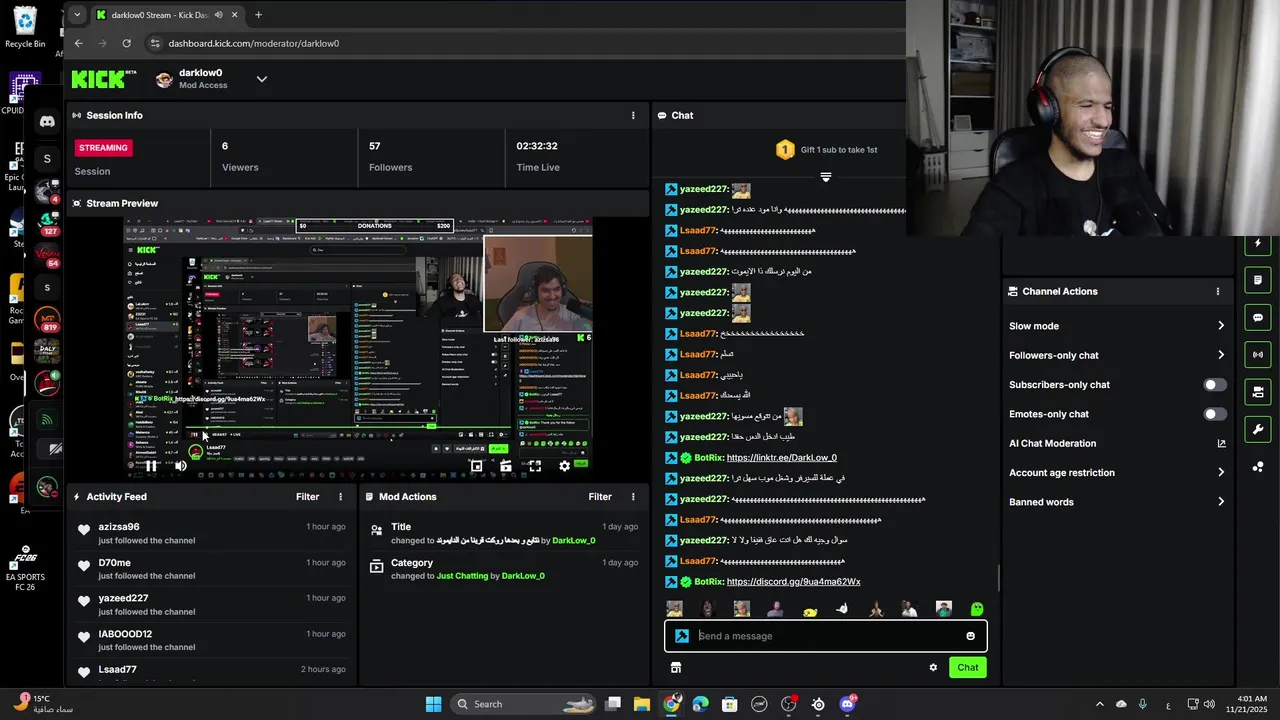Open wrench tools icon in right sidebar
Image resolution: width=1280 pixels, height=720 pixels.
1258,429
